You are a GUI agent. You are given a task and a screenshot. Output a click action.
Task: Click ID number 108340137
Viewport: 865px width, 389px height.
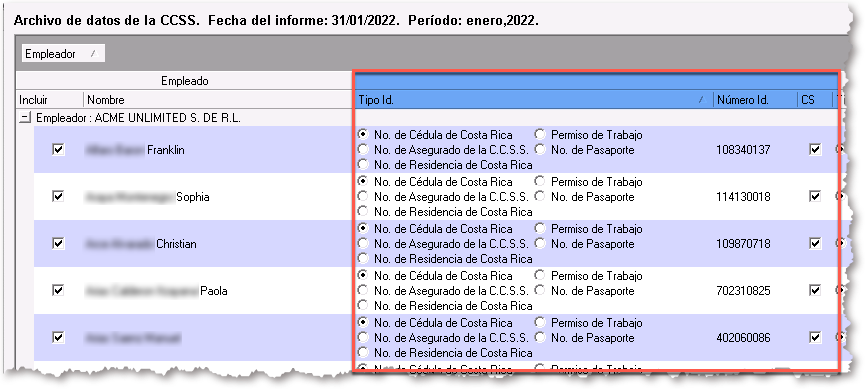click(x=743, y=150)
